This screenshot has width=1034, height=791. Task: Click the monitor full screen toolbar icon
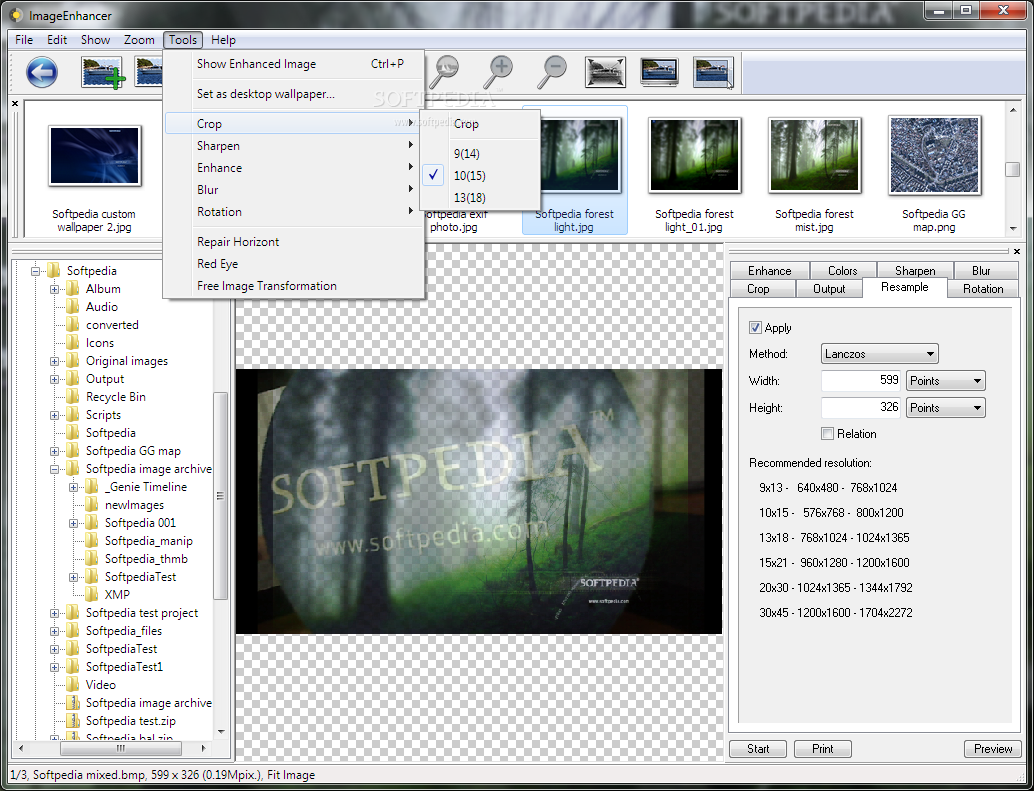click(659, 72)
